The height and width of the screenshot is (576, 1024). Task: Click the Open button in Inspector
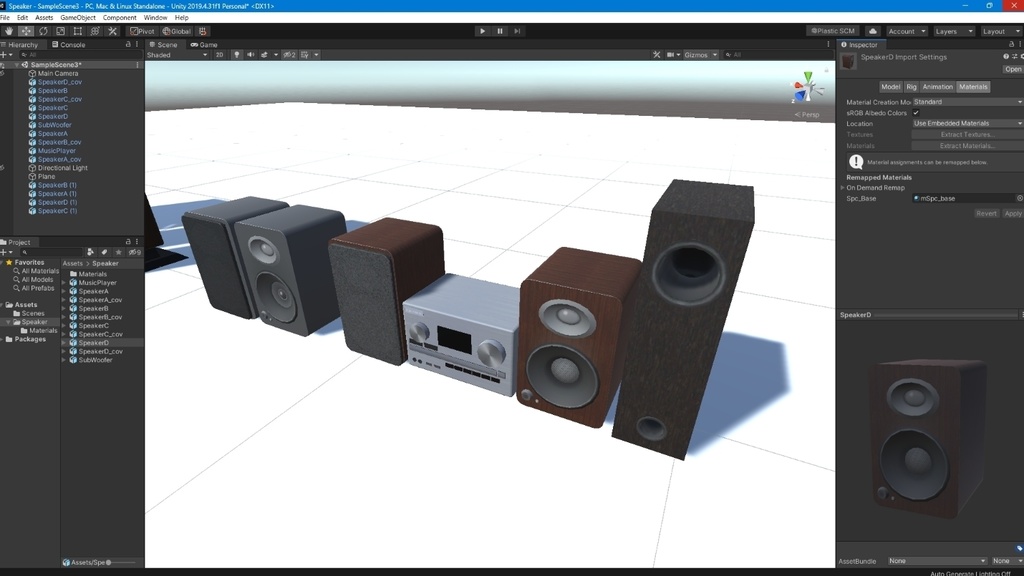[1013, 69]
